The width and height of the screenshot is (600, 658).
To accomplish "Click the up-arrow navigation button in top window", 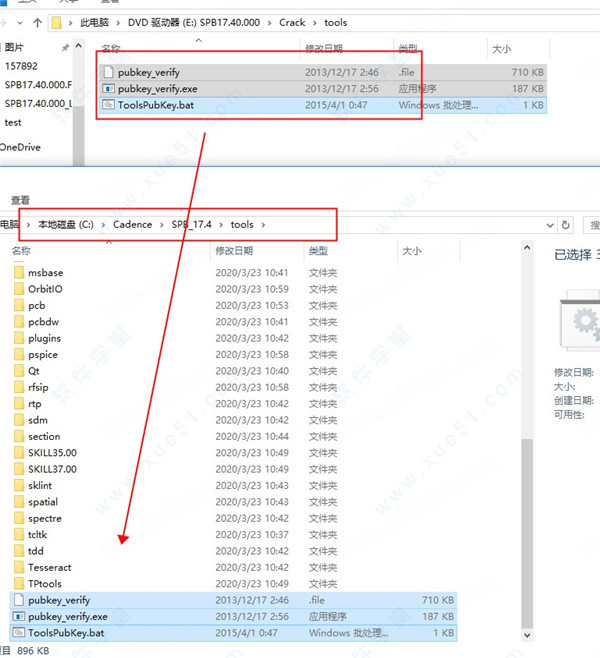I will pyautogui.click(x=37, y=20).
